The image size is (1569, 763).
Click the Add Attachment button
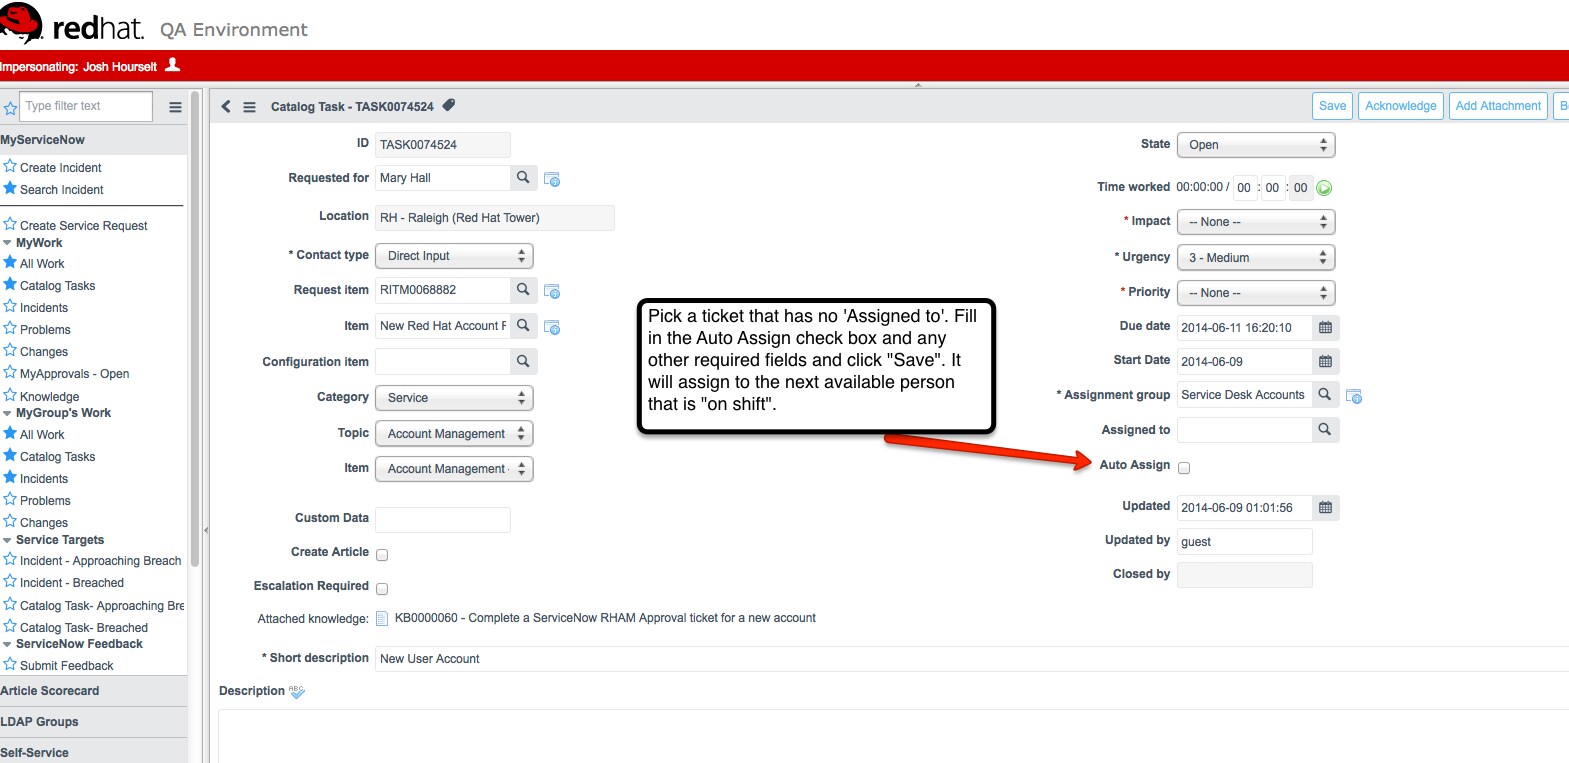(x=1498, y=106)
